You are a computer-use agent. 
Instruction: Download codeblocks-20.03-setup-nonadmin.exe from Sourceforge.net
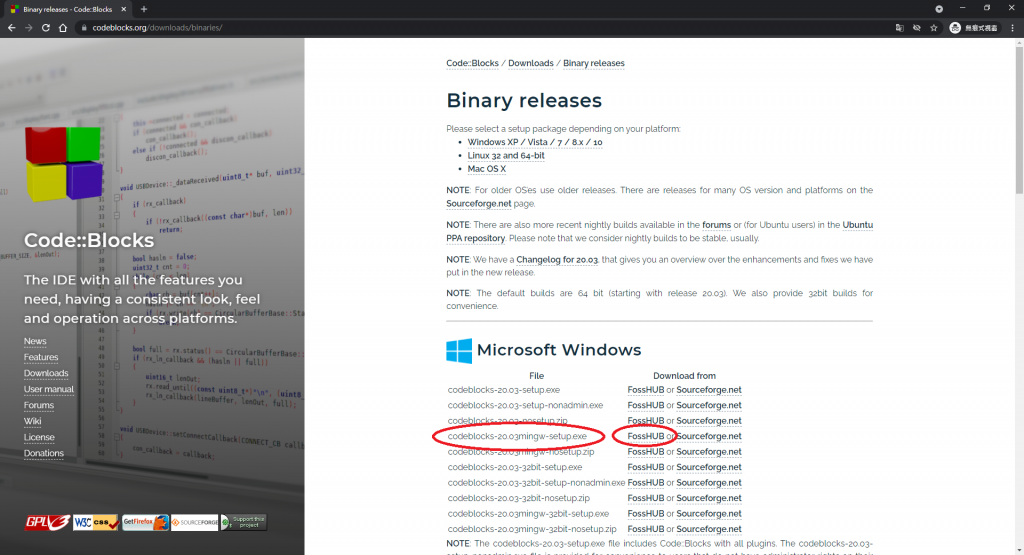coord(709,405)
